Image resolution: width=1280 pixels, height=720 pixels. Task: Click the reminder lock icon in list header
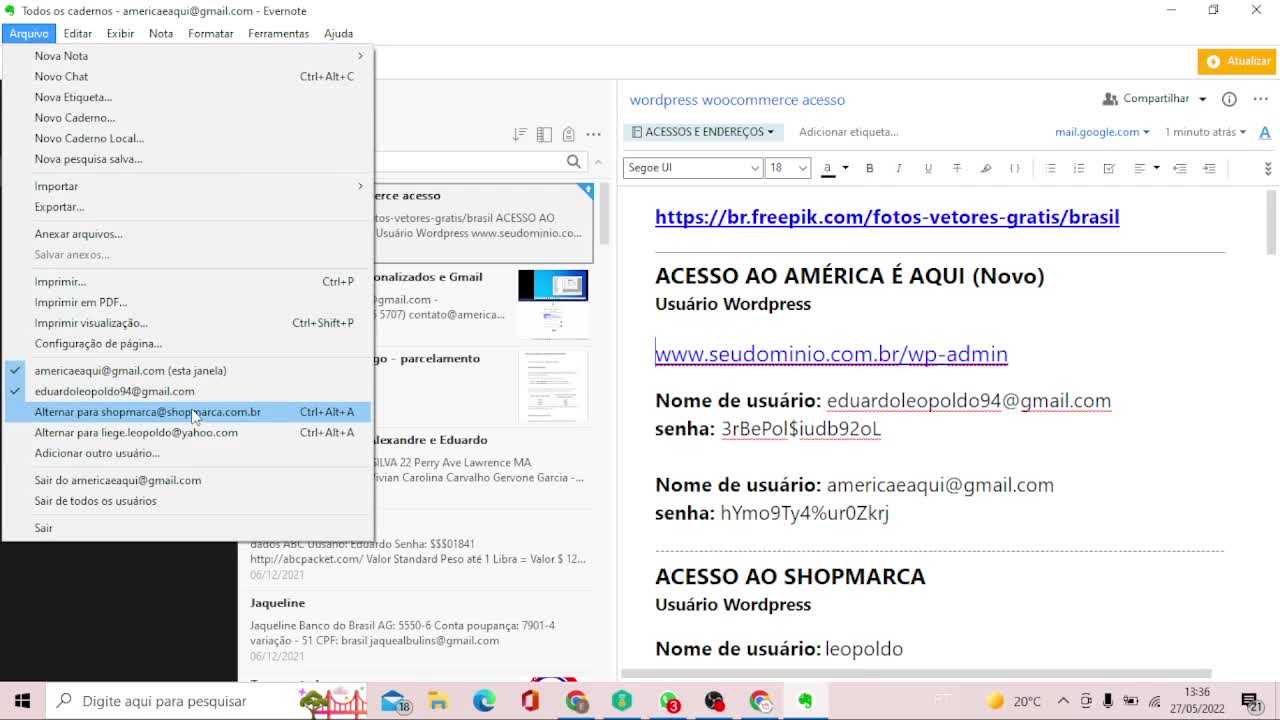point(568,134)
